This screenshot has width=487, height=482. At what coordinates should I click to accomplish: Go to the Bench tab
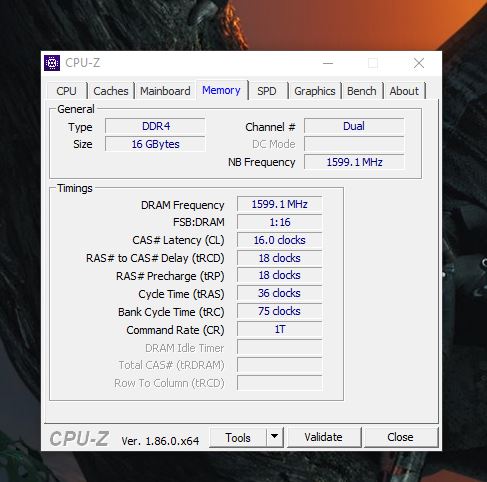(362, 91)
